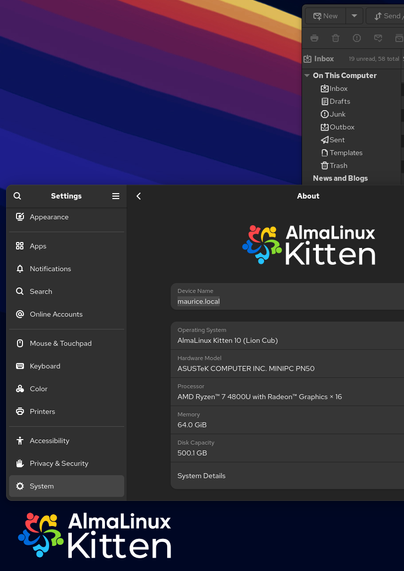Open Printers settings
The height and width of the screenshot is (571, 404).
pyautogui.click(x=67, y=411)
